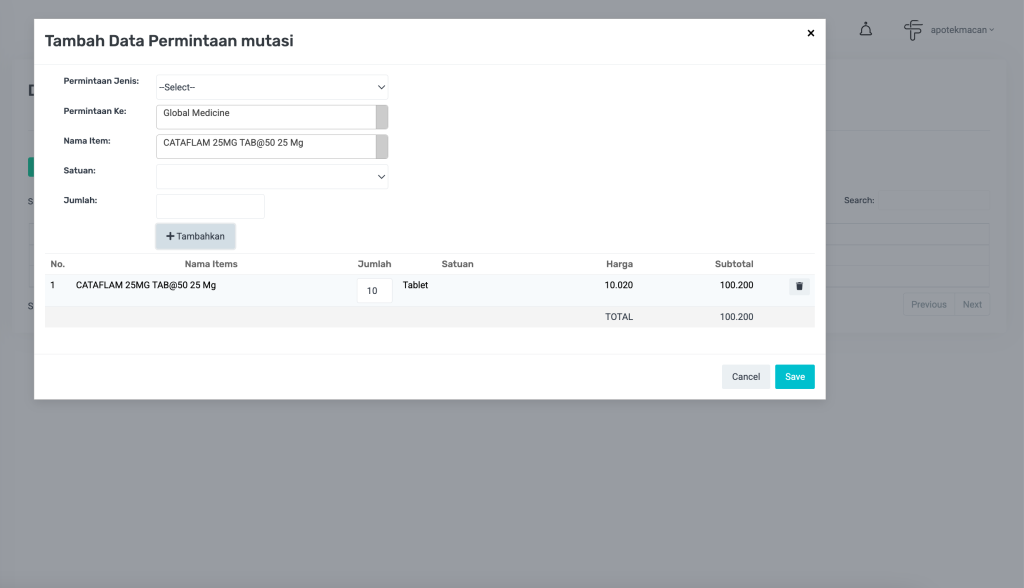
Task: Open the apotekmacan account menu
Action: (962, 30)
